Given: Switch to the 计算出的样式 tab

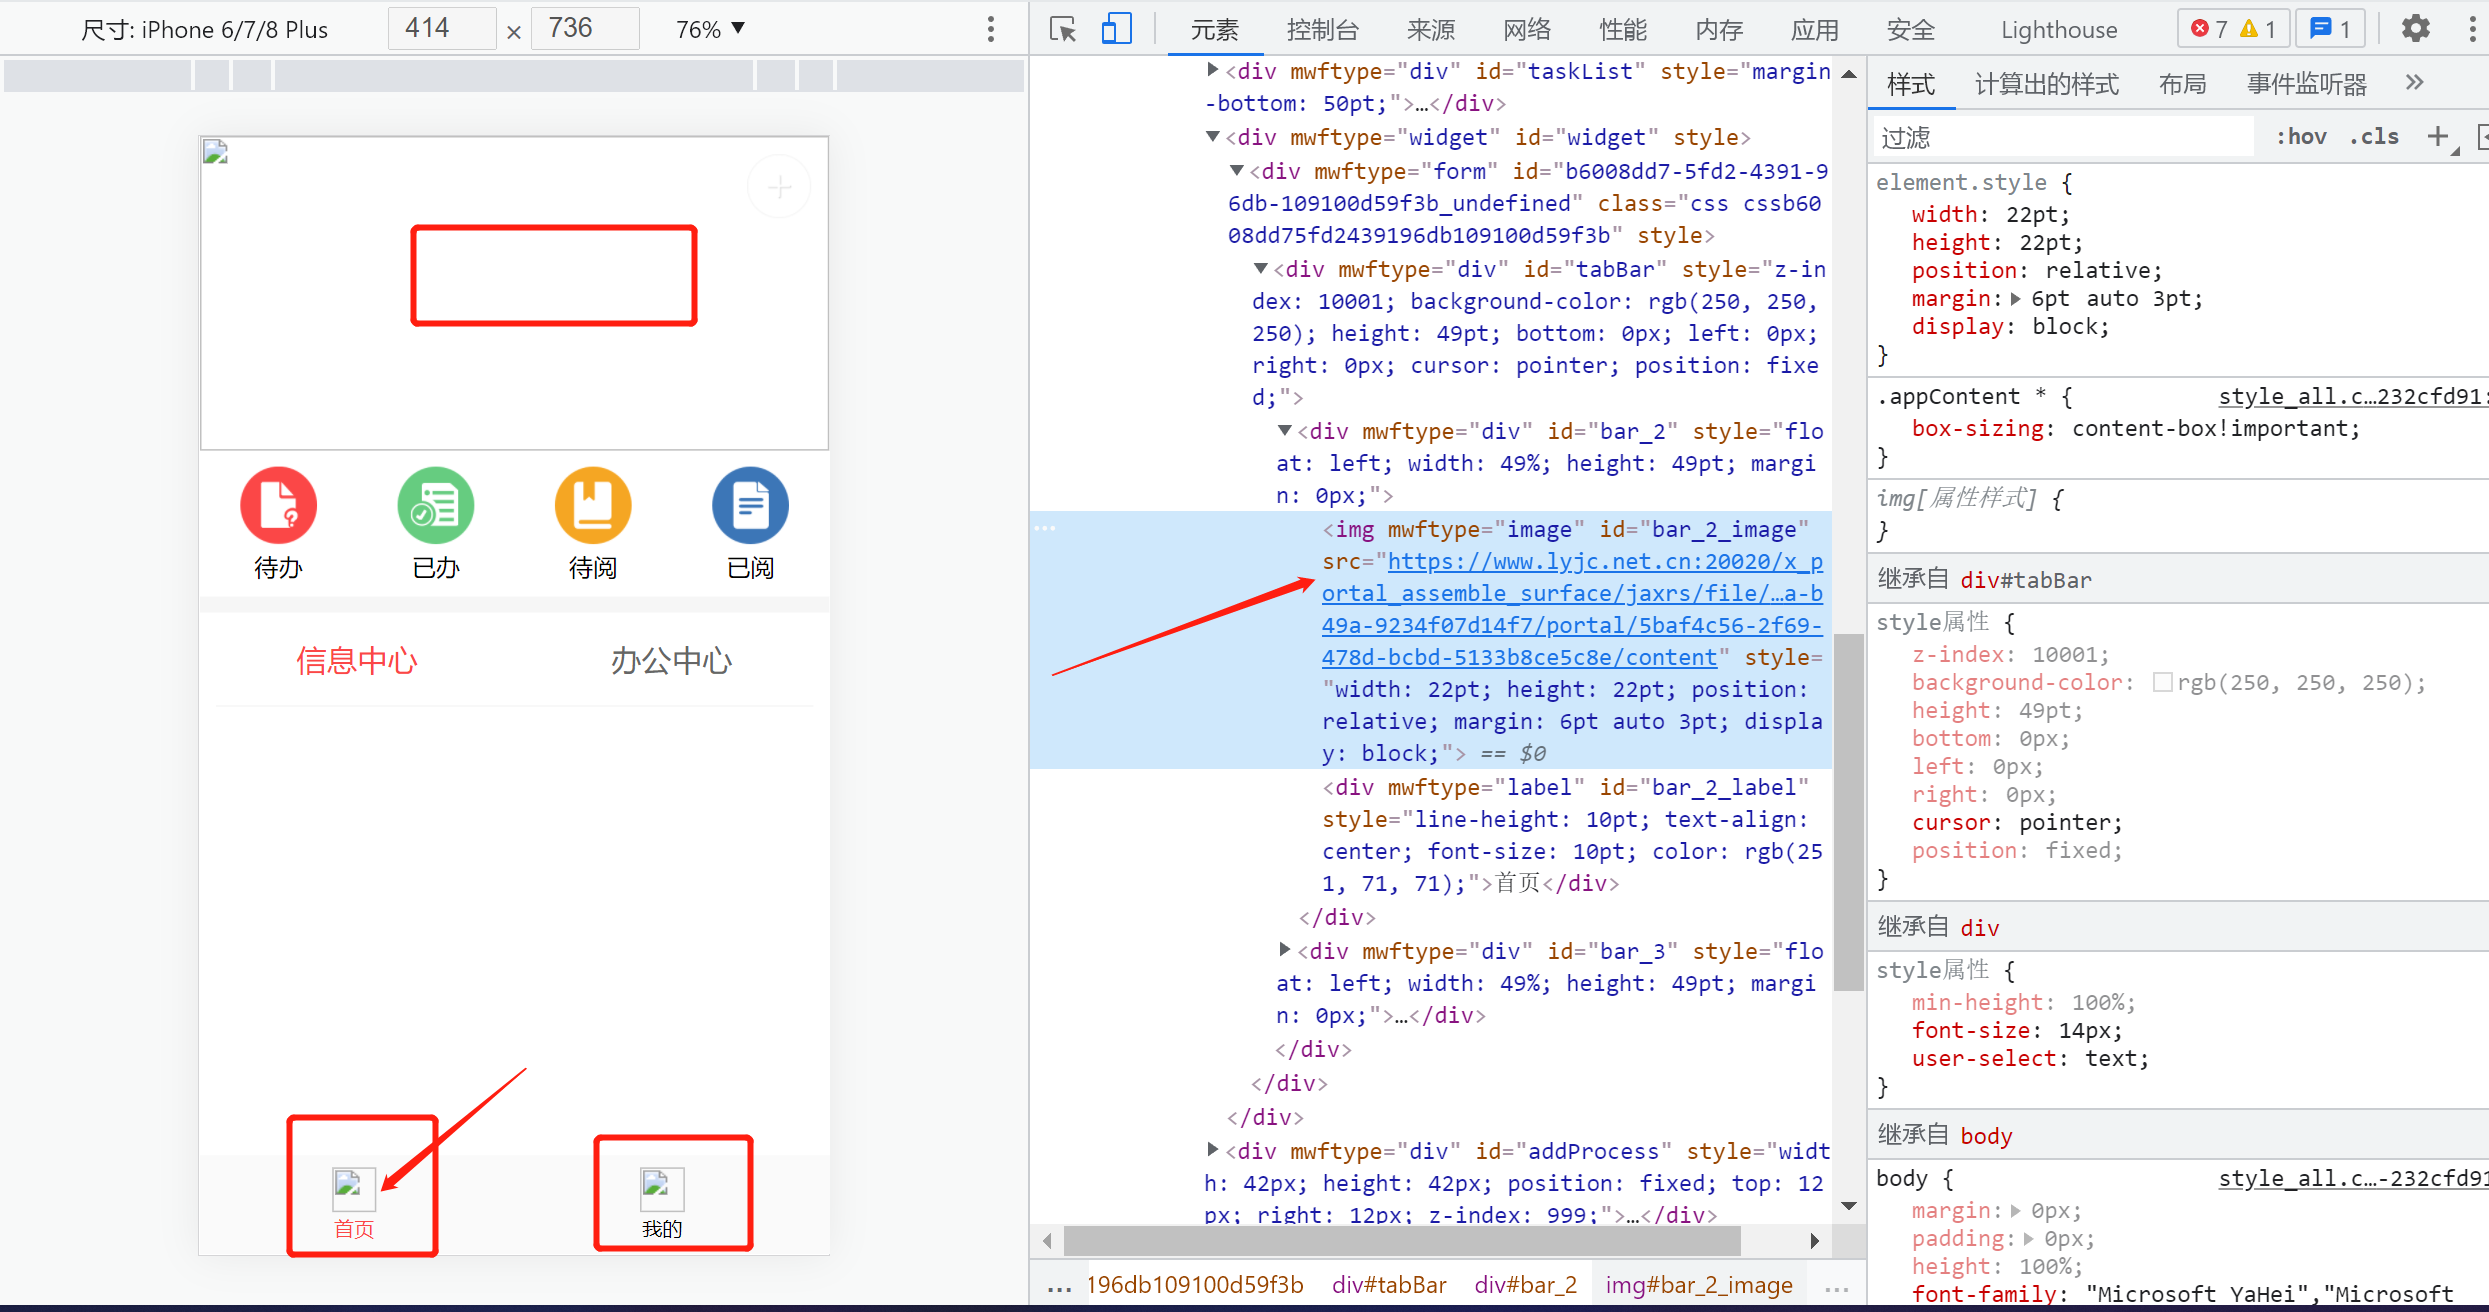Looking at the screenshot, I should tap(2046, 84).
